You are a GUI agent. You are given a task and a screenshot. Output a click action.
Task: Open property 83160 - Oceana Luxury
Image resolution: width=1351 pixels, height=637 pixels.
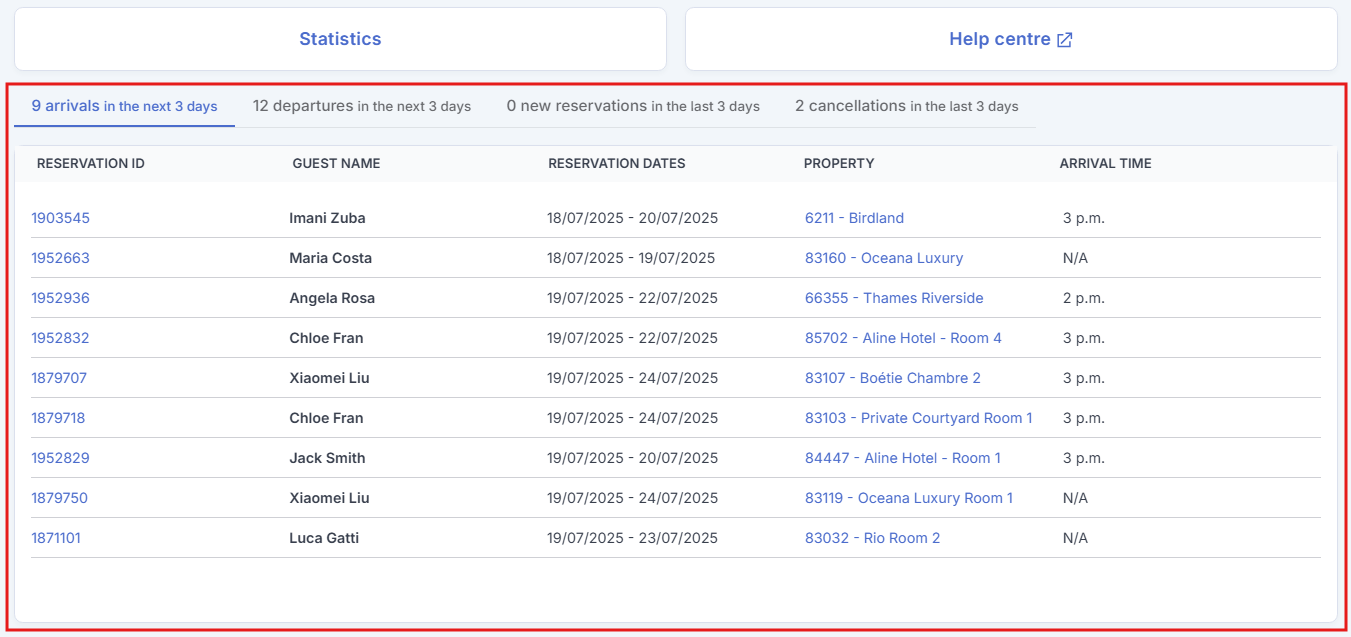click(x=884, y=258)
